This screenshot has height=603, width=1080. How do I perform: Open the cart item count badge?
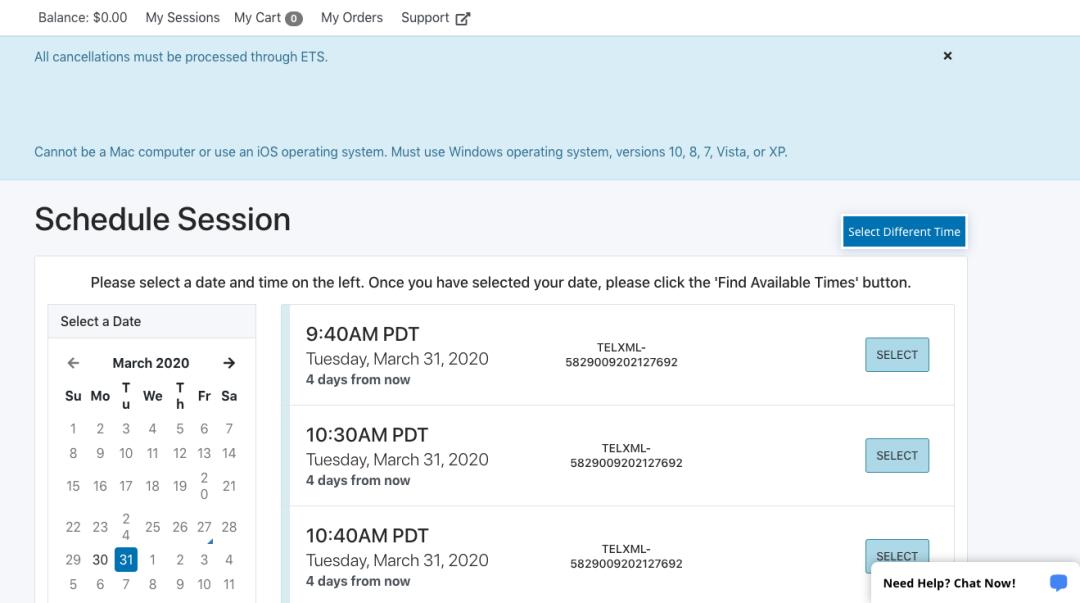[x=294, y=18]
